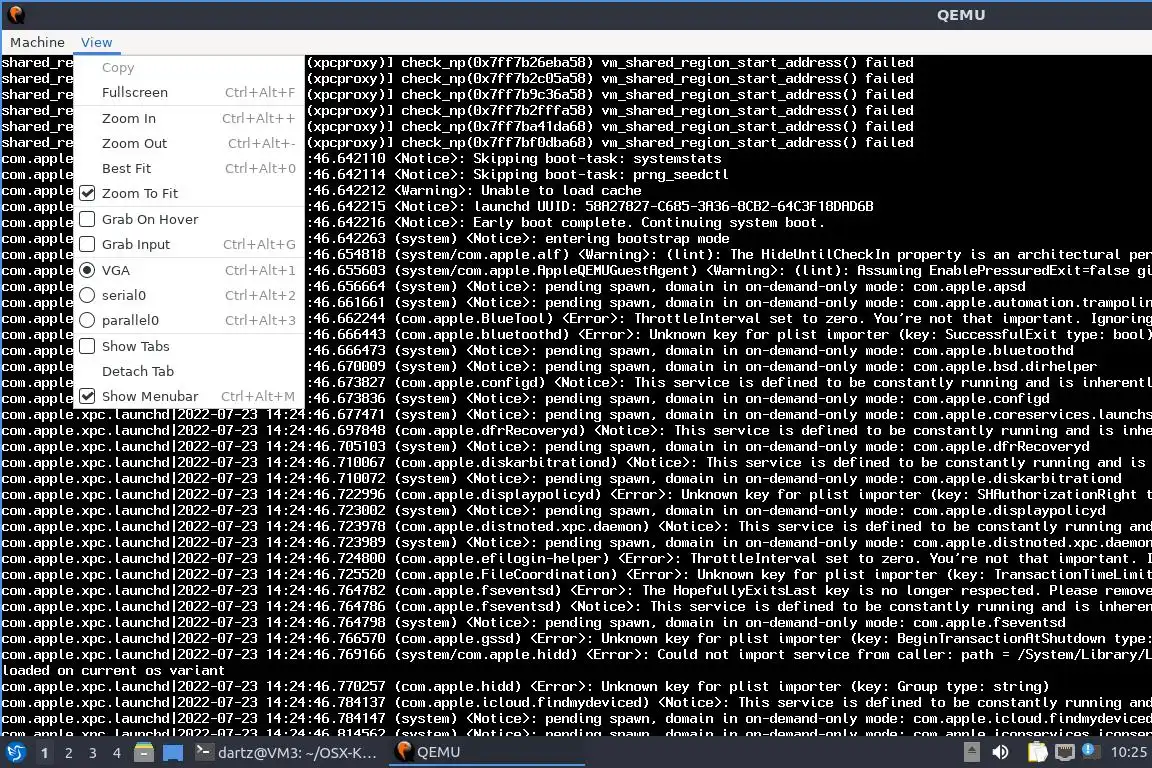Switch to the dartz@VM3 terminal window
Viewport: 1152px width, 768px height.
coord(287,752)
